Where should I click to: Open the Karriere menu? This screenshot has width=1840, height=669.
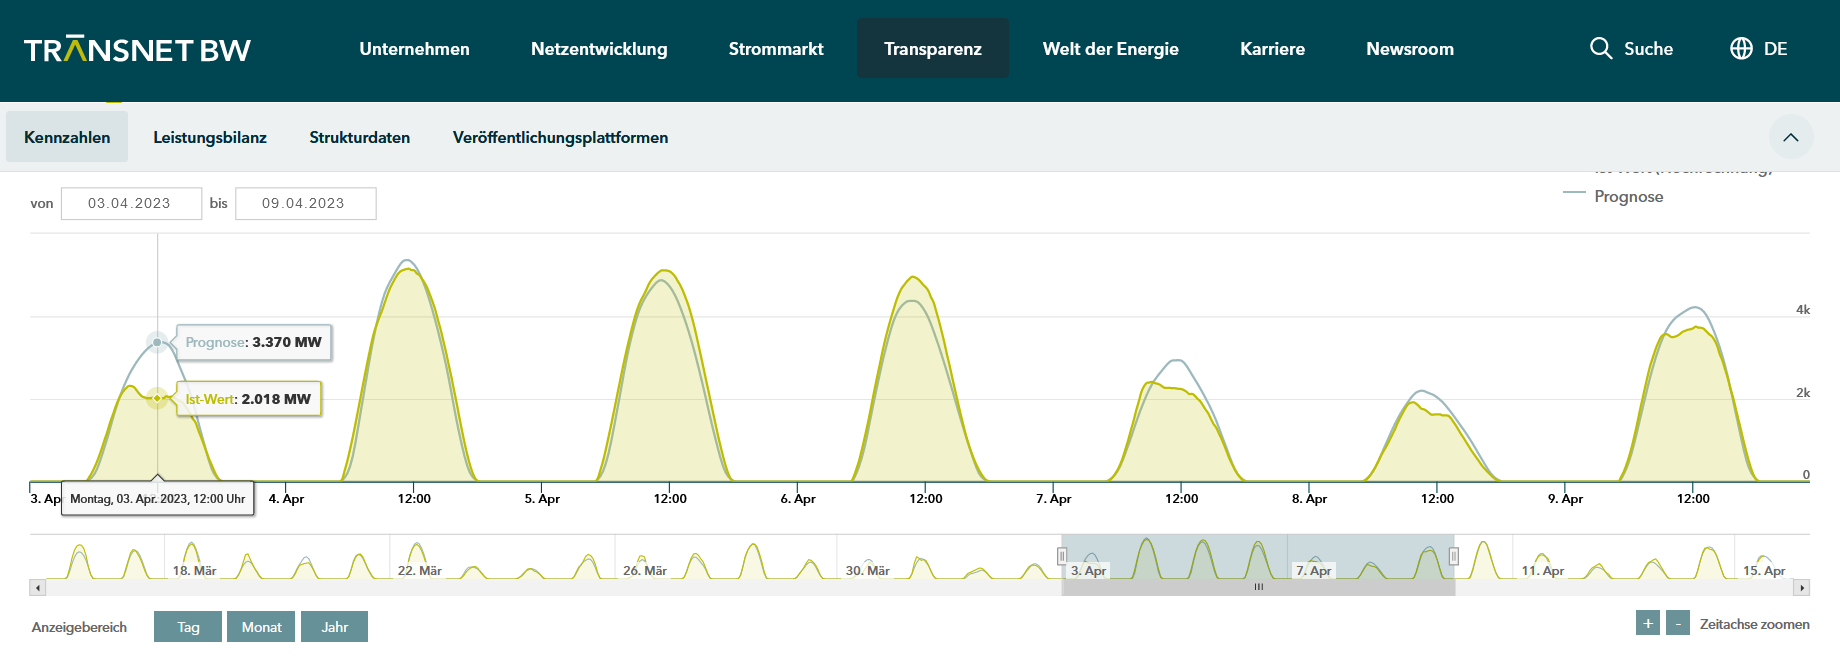pyautogui.click(x=1272, y=49)
